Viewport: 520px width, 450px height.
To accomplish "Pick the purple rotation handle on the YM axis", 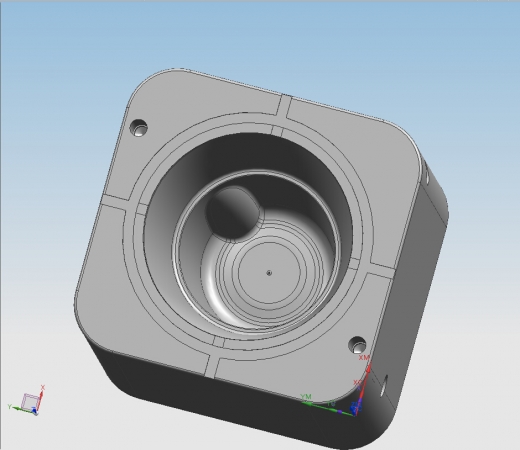I will click(339, 412).
